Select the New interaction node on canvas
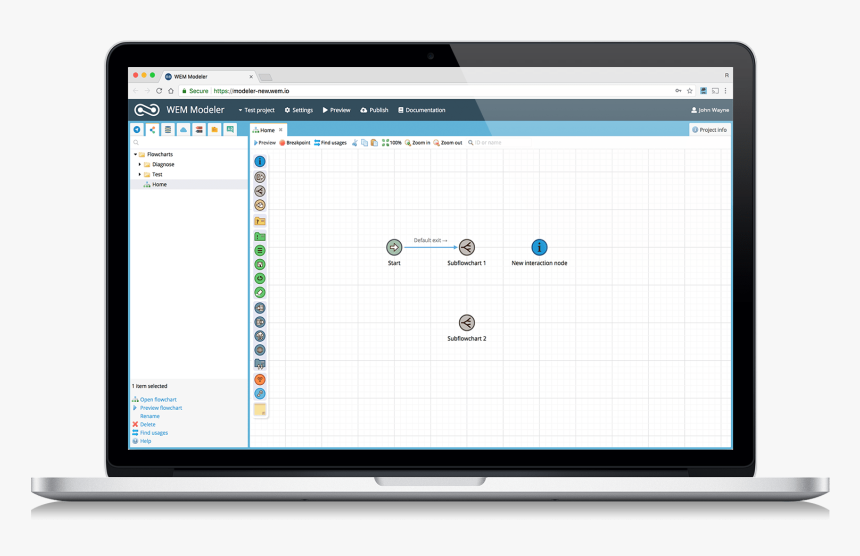The width and height of the screenshot is (860, 556). tap(539, 247)
